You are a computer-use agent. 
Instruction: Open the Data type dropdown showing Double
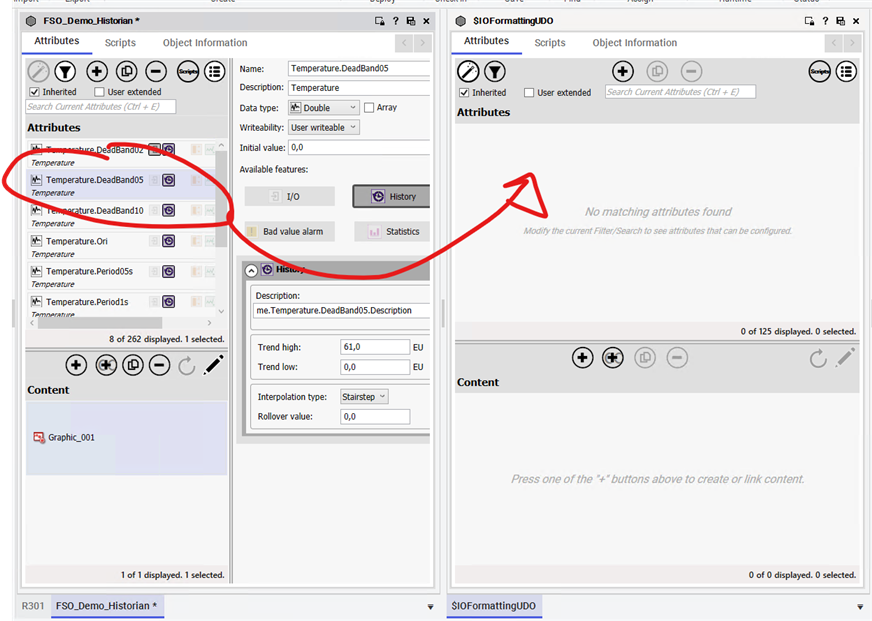(x=323, y=108)
